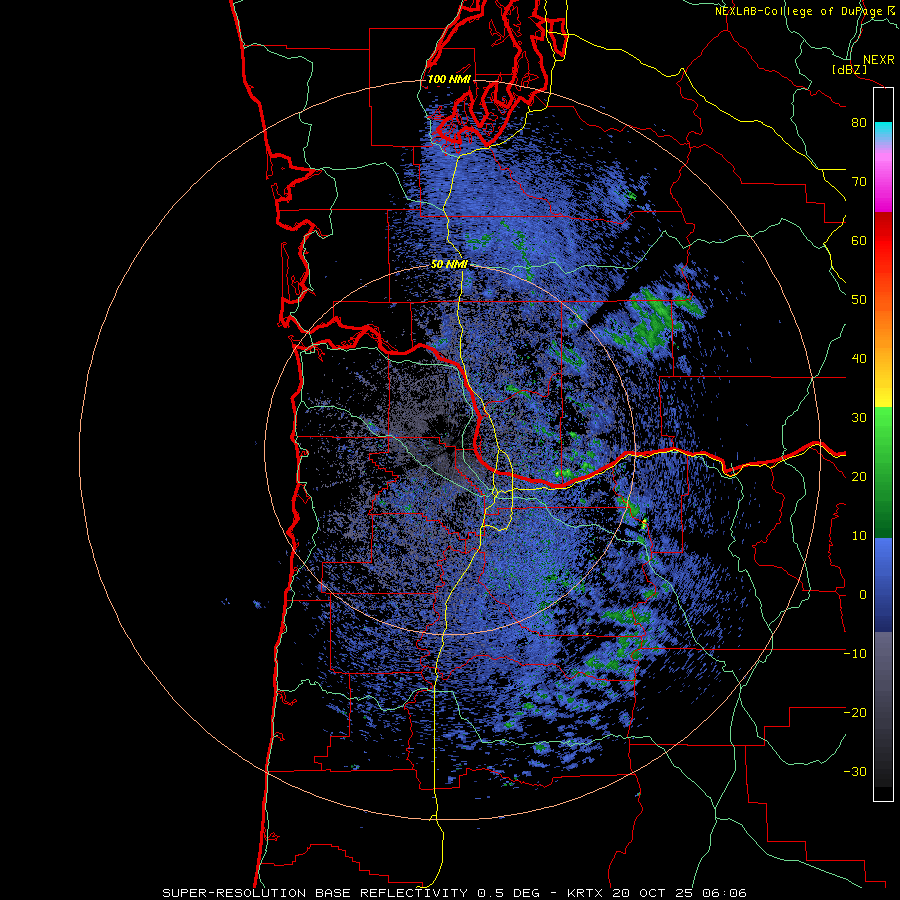Click the blue segment of the color bar
The image size is (900, 900).
point(883,584)
